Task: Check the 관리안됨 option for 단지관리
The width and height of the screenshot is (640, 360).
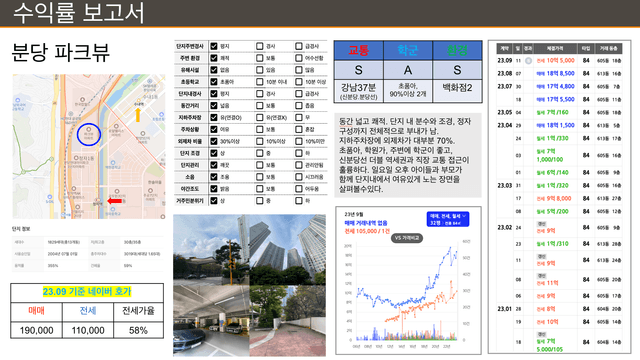Action: point(299,165)
